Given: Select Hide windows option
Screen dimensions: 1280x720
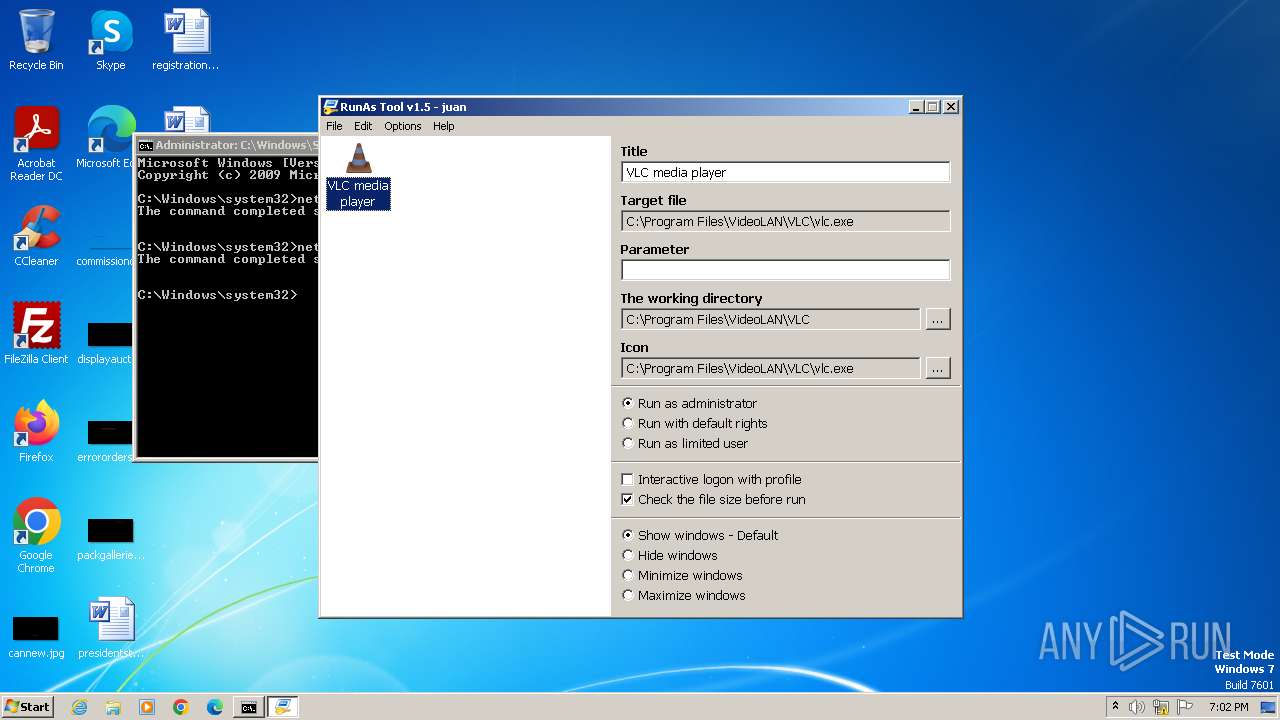Looking at the screenshot, I should pyautogui.click(x=669, y=555).
